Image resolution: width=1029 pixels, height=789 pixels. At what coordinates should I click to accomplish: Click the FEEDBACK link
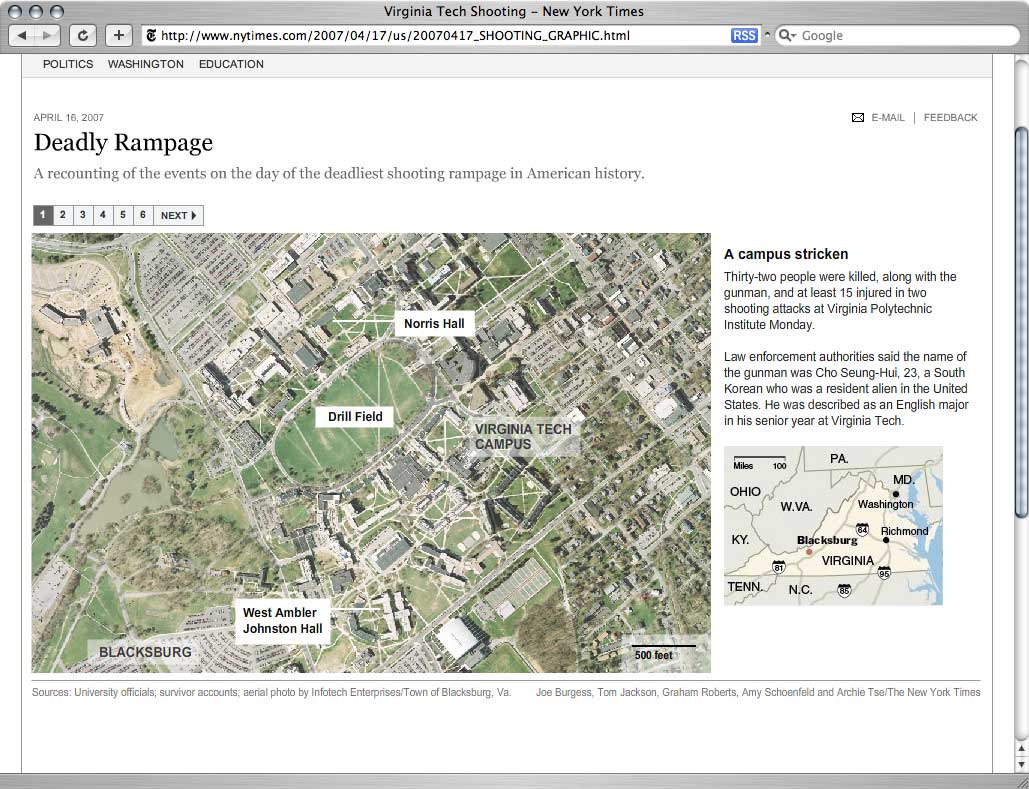coord(950,117)
